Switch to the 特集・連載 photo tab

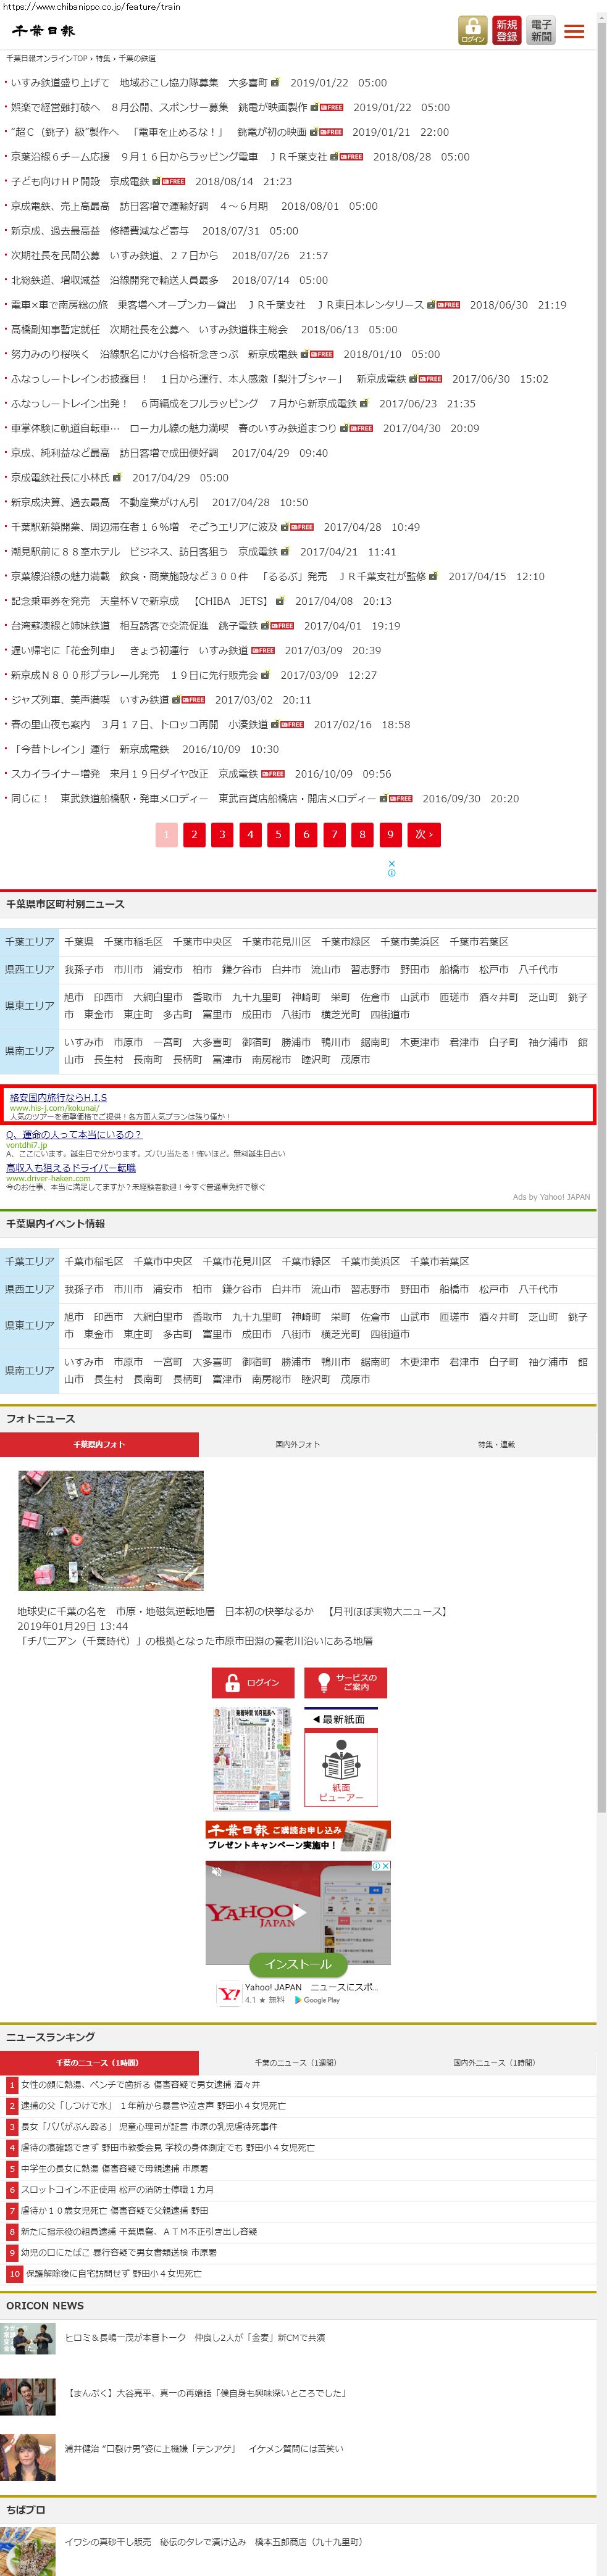click(496, 1444)
